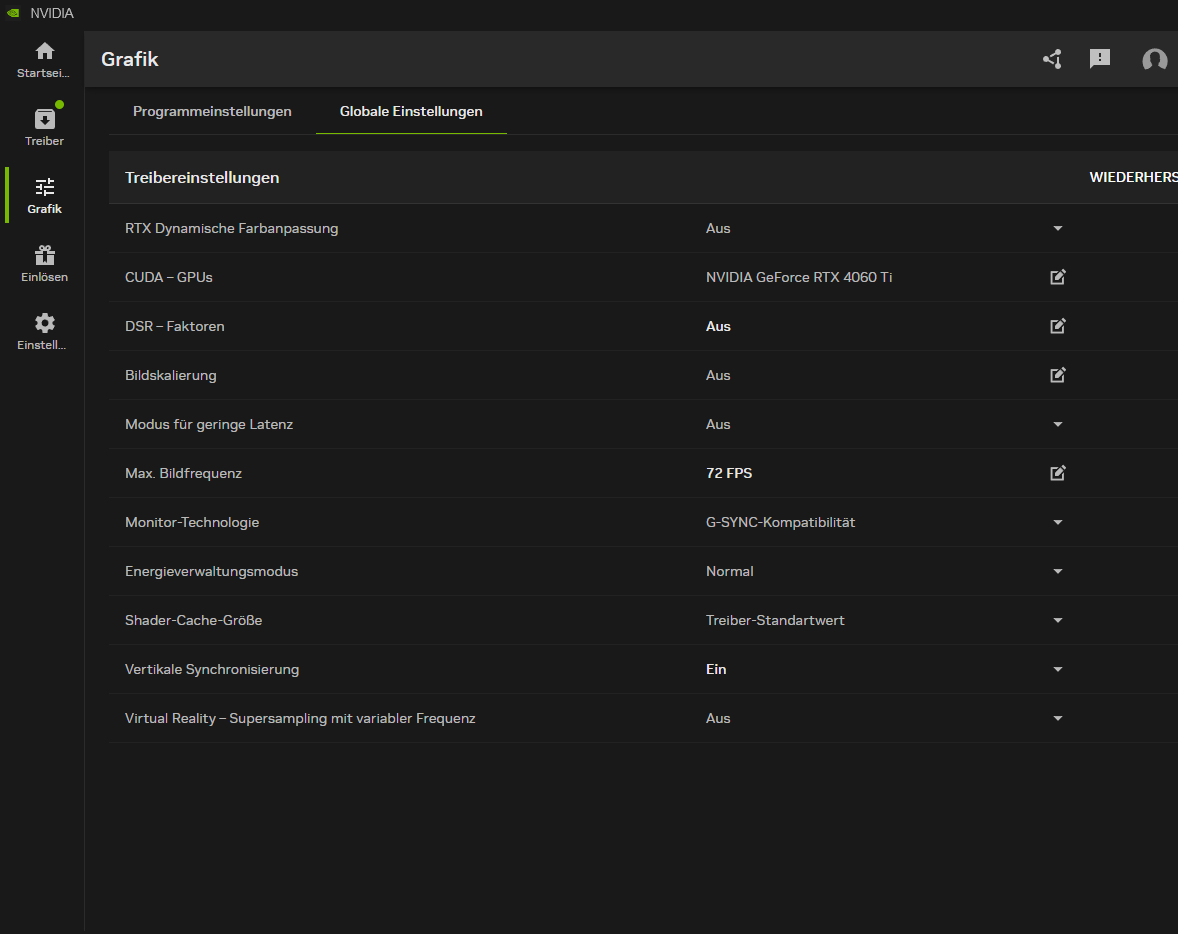Select the Grafik sliders icon in sidebar

(x=44, y=186)
